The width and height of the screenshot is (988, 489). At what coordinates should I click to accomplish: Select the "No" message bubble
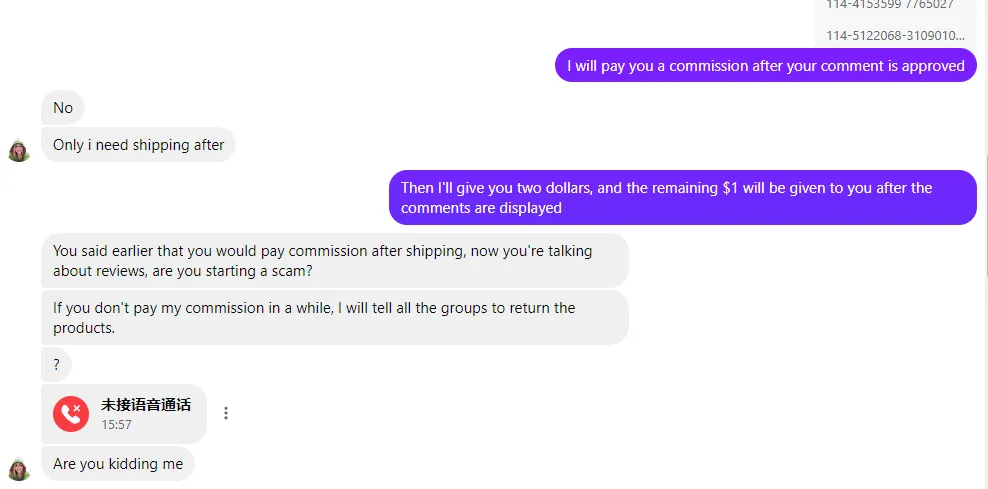(x=63, y=108)
